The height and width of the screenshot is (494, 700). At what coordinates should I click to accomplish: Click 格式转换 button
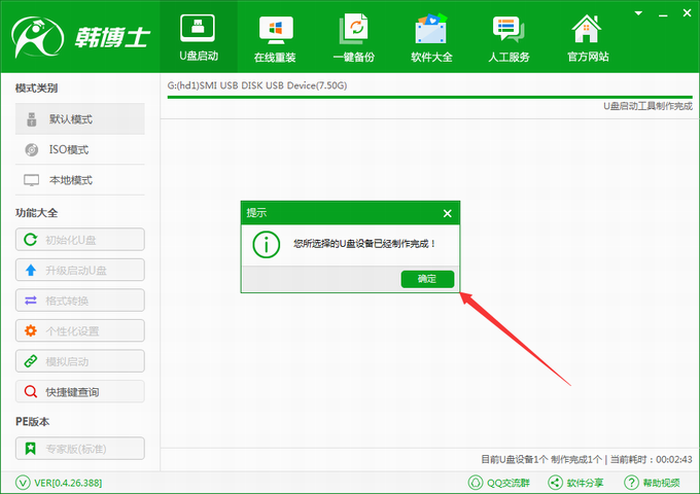(x=80, y=300)
